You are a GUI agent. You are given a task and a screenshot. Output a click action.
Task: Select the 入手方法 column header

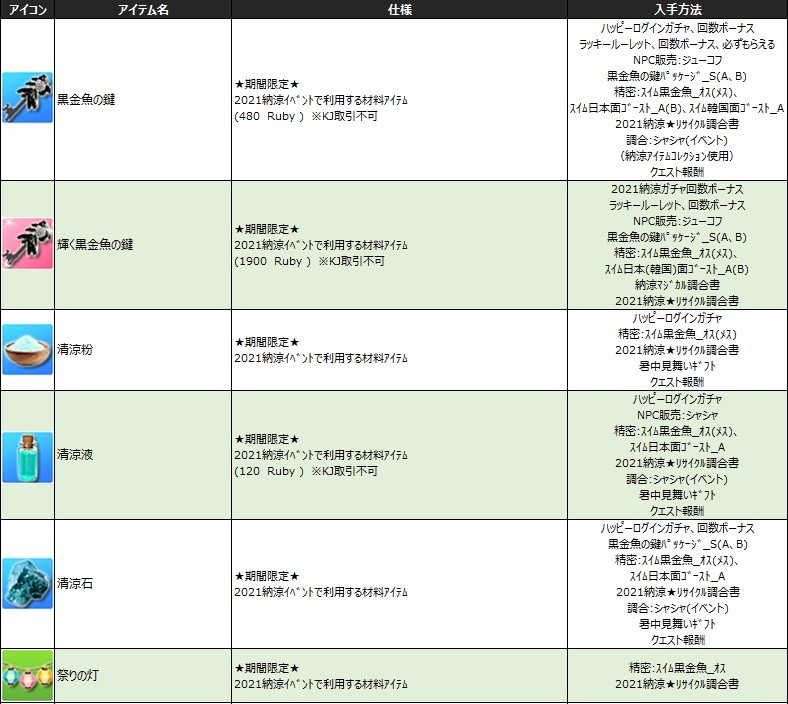[x=678, y=10]
